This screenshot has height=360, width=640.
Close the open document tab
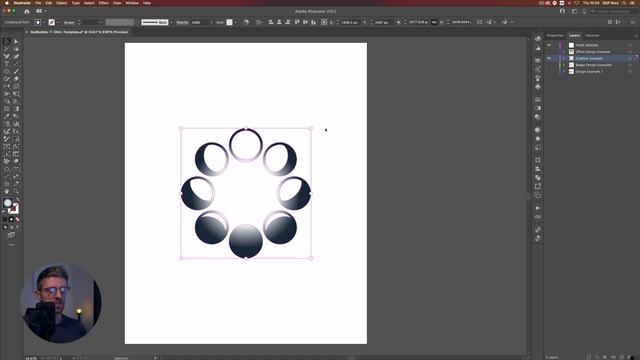[27, 32]
